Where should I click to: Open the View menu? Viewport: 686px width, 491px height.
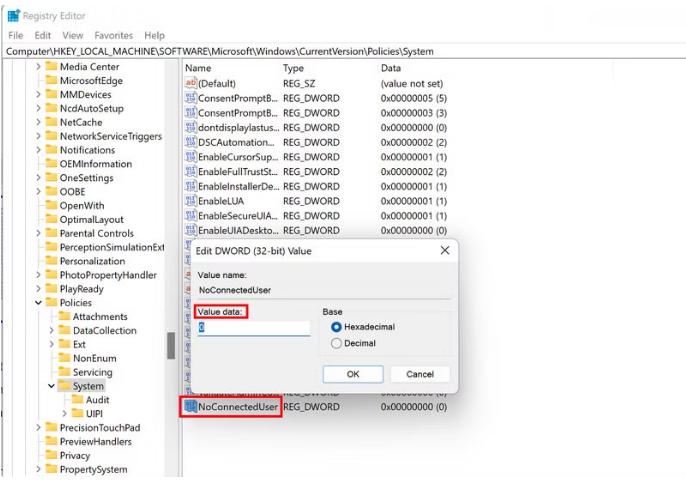point(73,35)
